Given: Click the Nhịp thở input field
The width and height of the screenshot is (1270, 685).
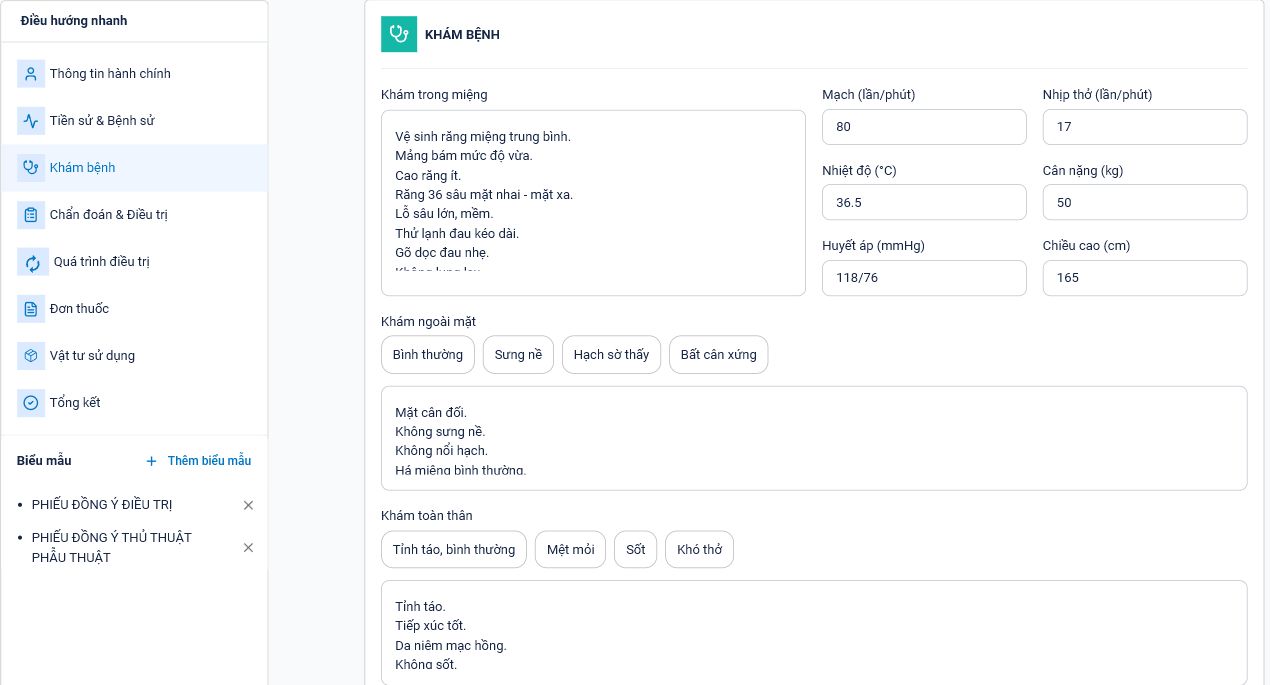Looking at the screenshot, I should pyautogui.click(x=1145, y=127).
